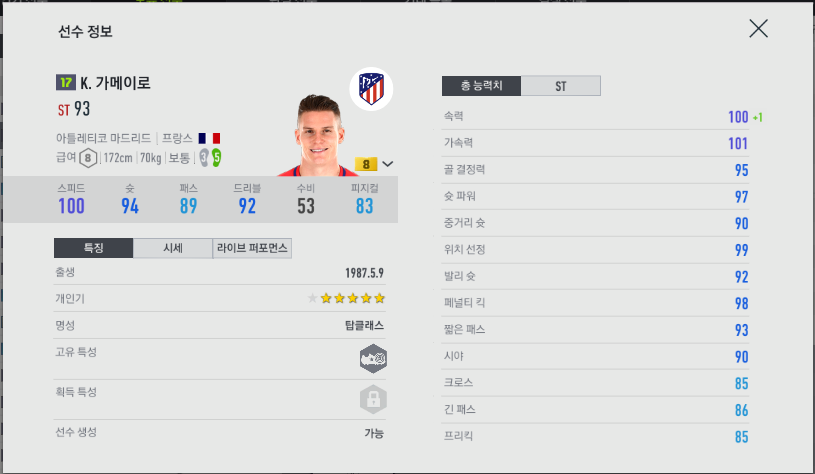Close the player info dialog
This screenshot has width=815, height=474.
pos(758,29)
